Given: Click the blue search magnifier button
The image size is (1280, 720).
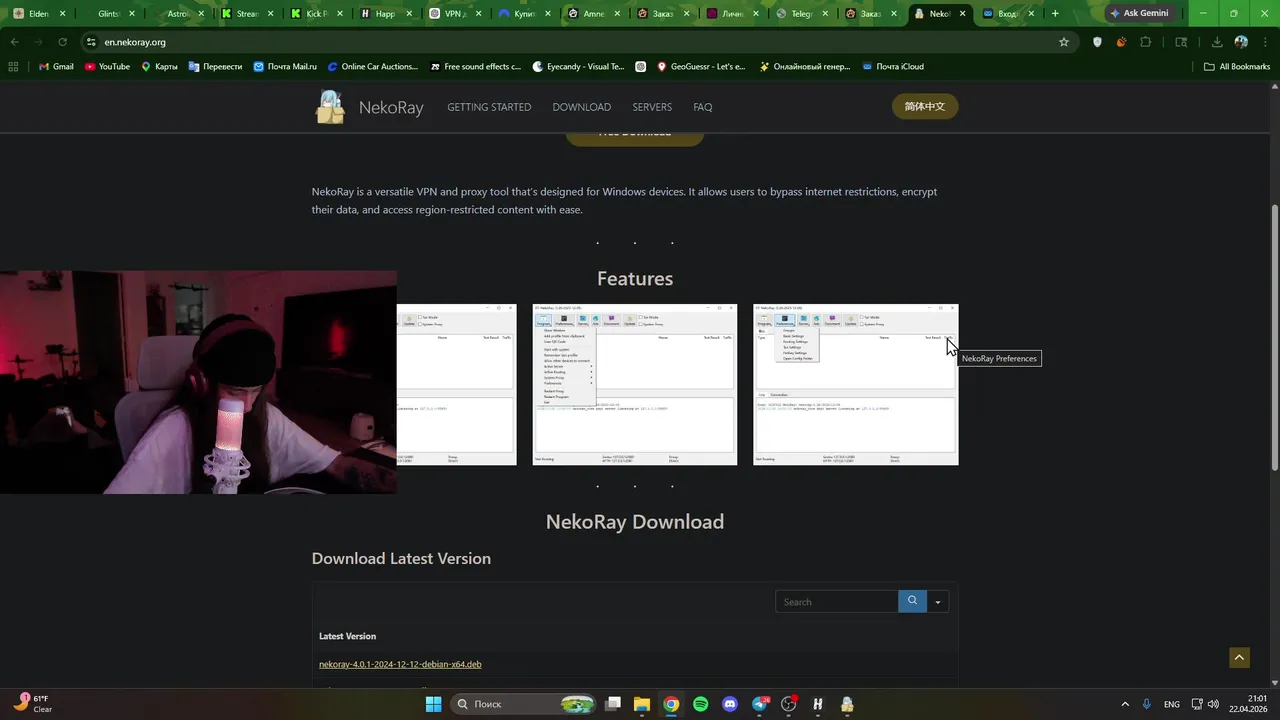Looking at the screenshot, I should coord(912,601).
